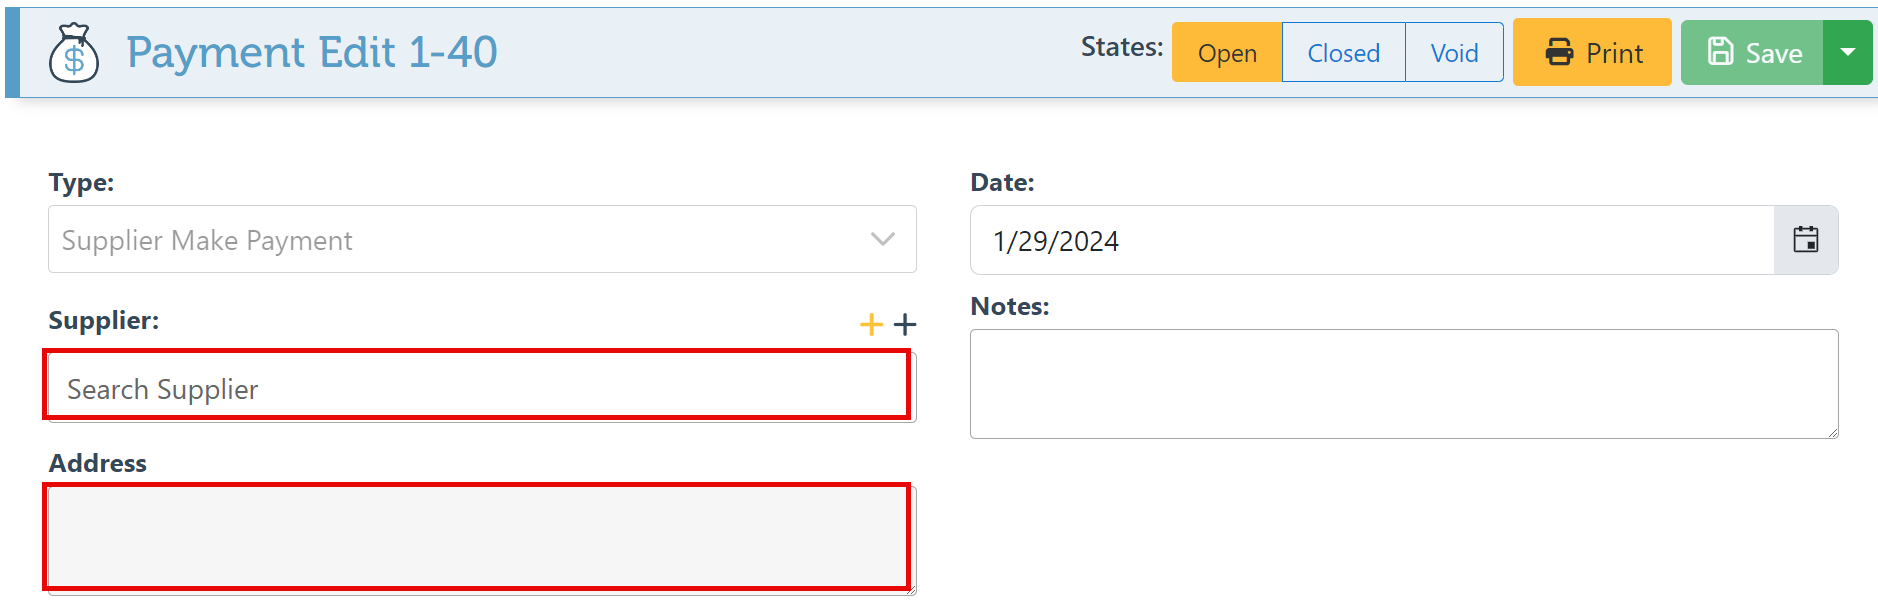Click the Payment Edit 1-40 heading
Image resolution: width=1878 pixels, height=610 pixels.
tap(311, 52)
